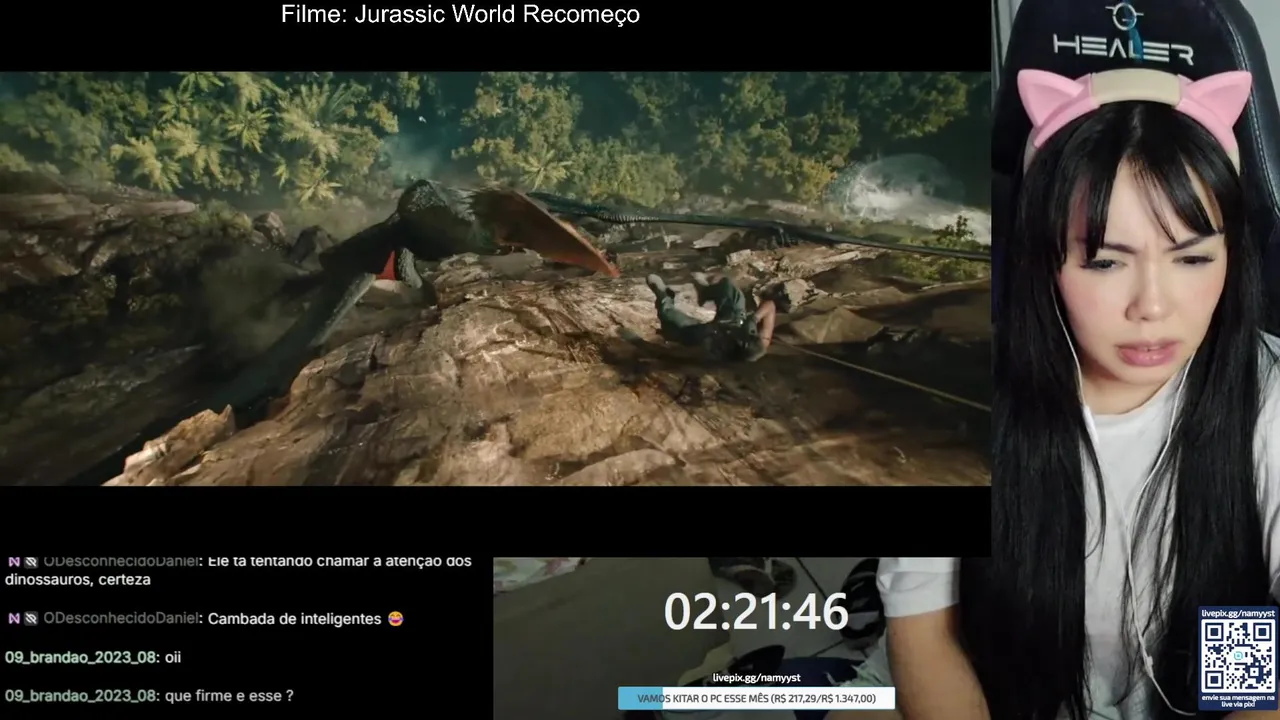Click the HEALER logo on the chair

tap(1123, 36)
